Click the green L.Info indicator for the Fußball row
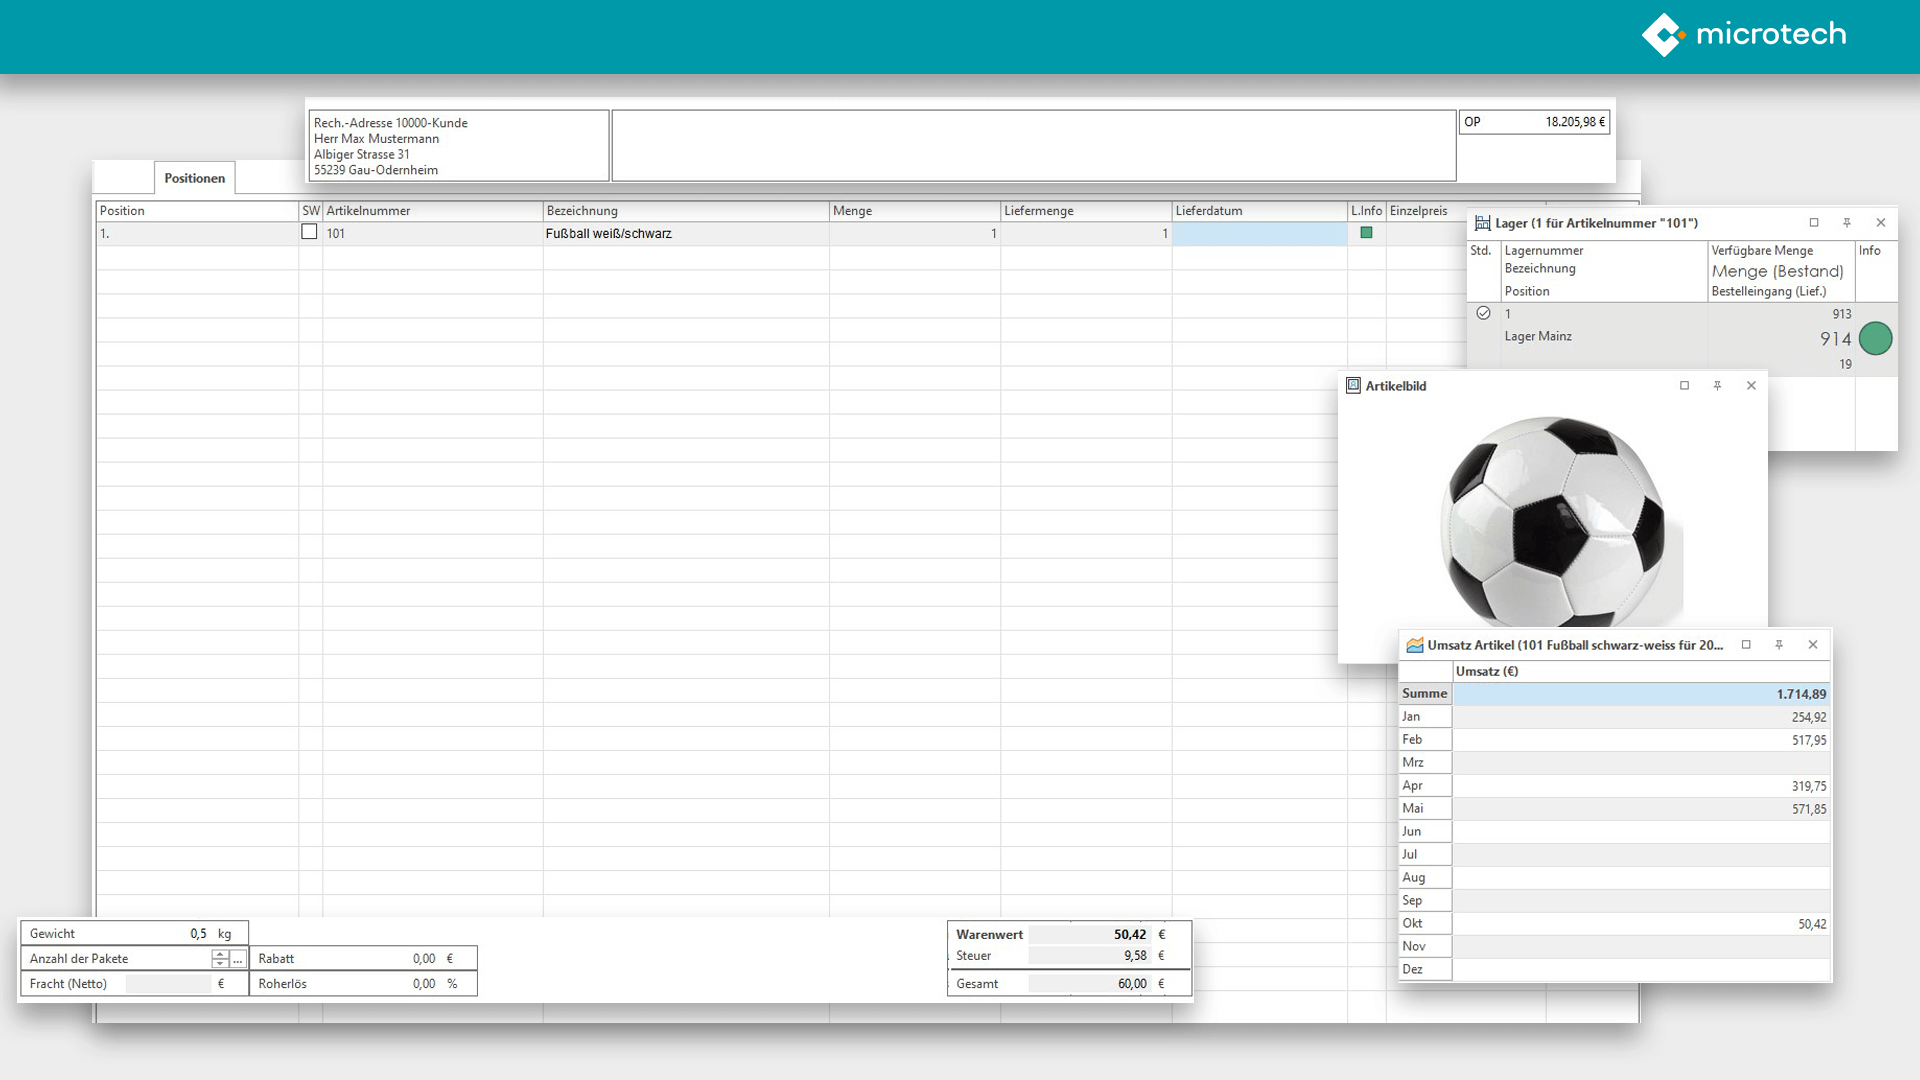 point(1366,232)
